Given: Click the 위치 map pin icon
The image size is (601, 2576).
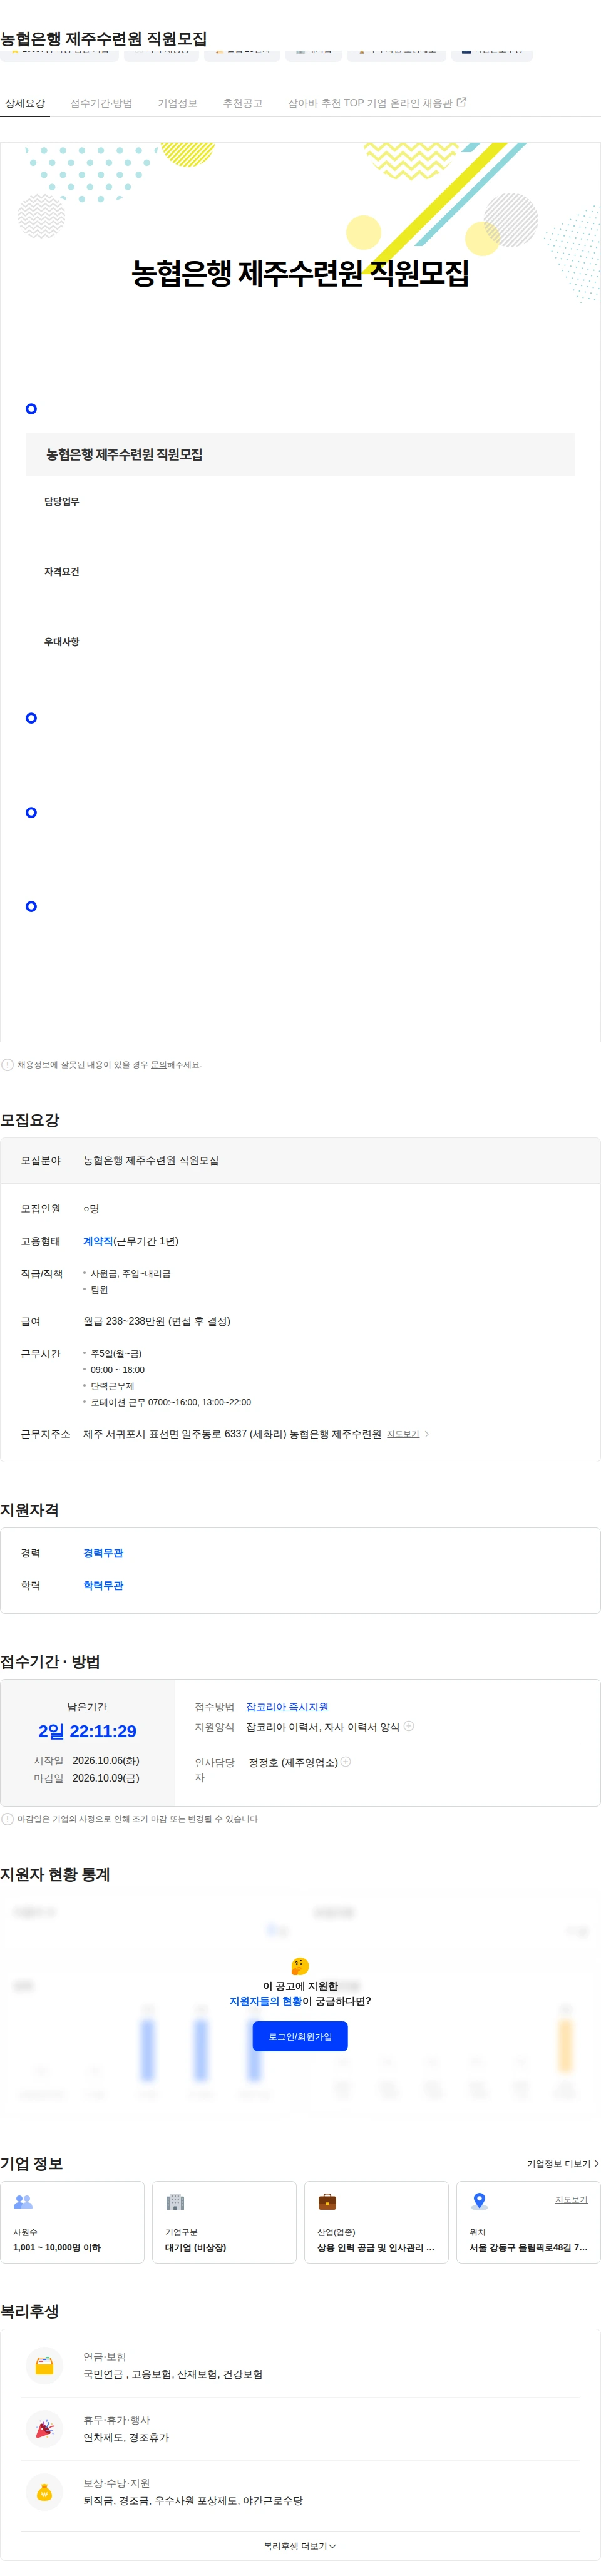Looking at the screenshot, I should tap(479, 2201).
